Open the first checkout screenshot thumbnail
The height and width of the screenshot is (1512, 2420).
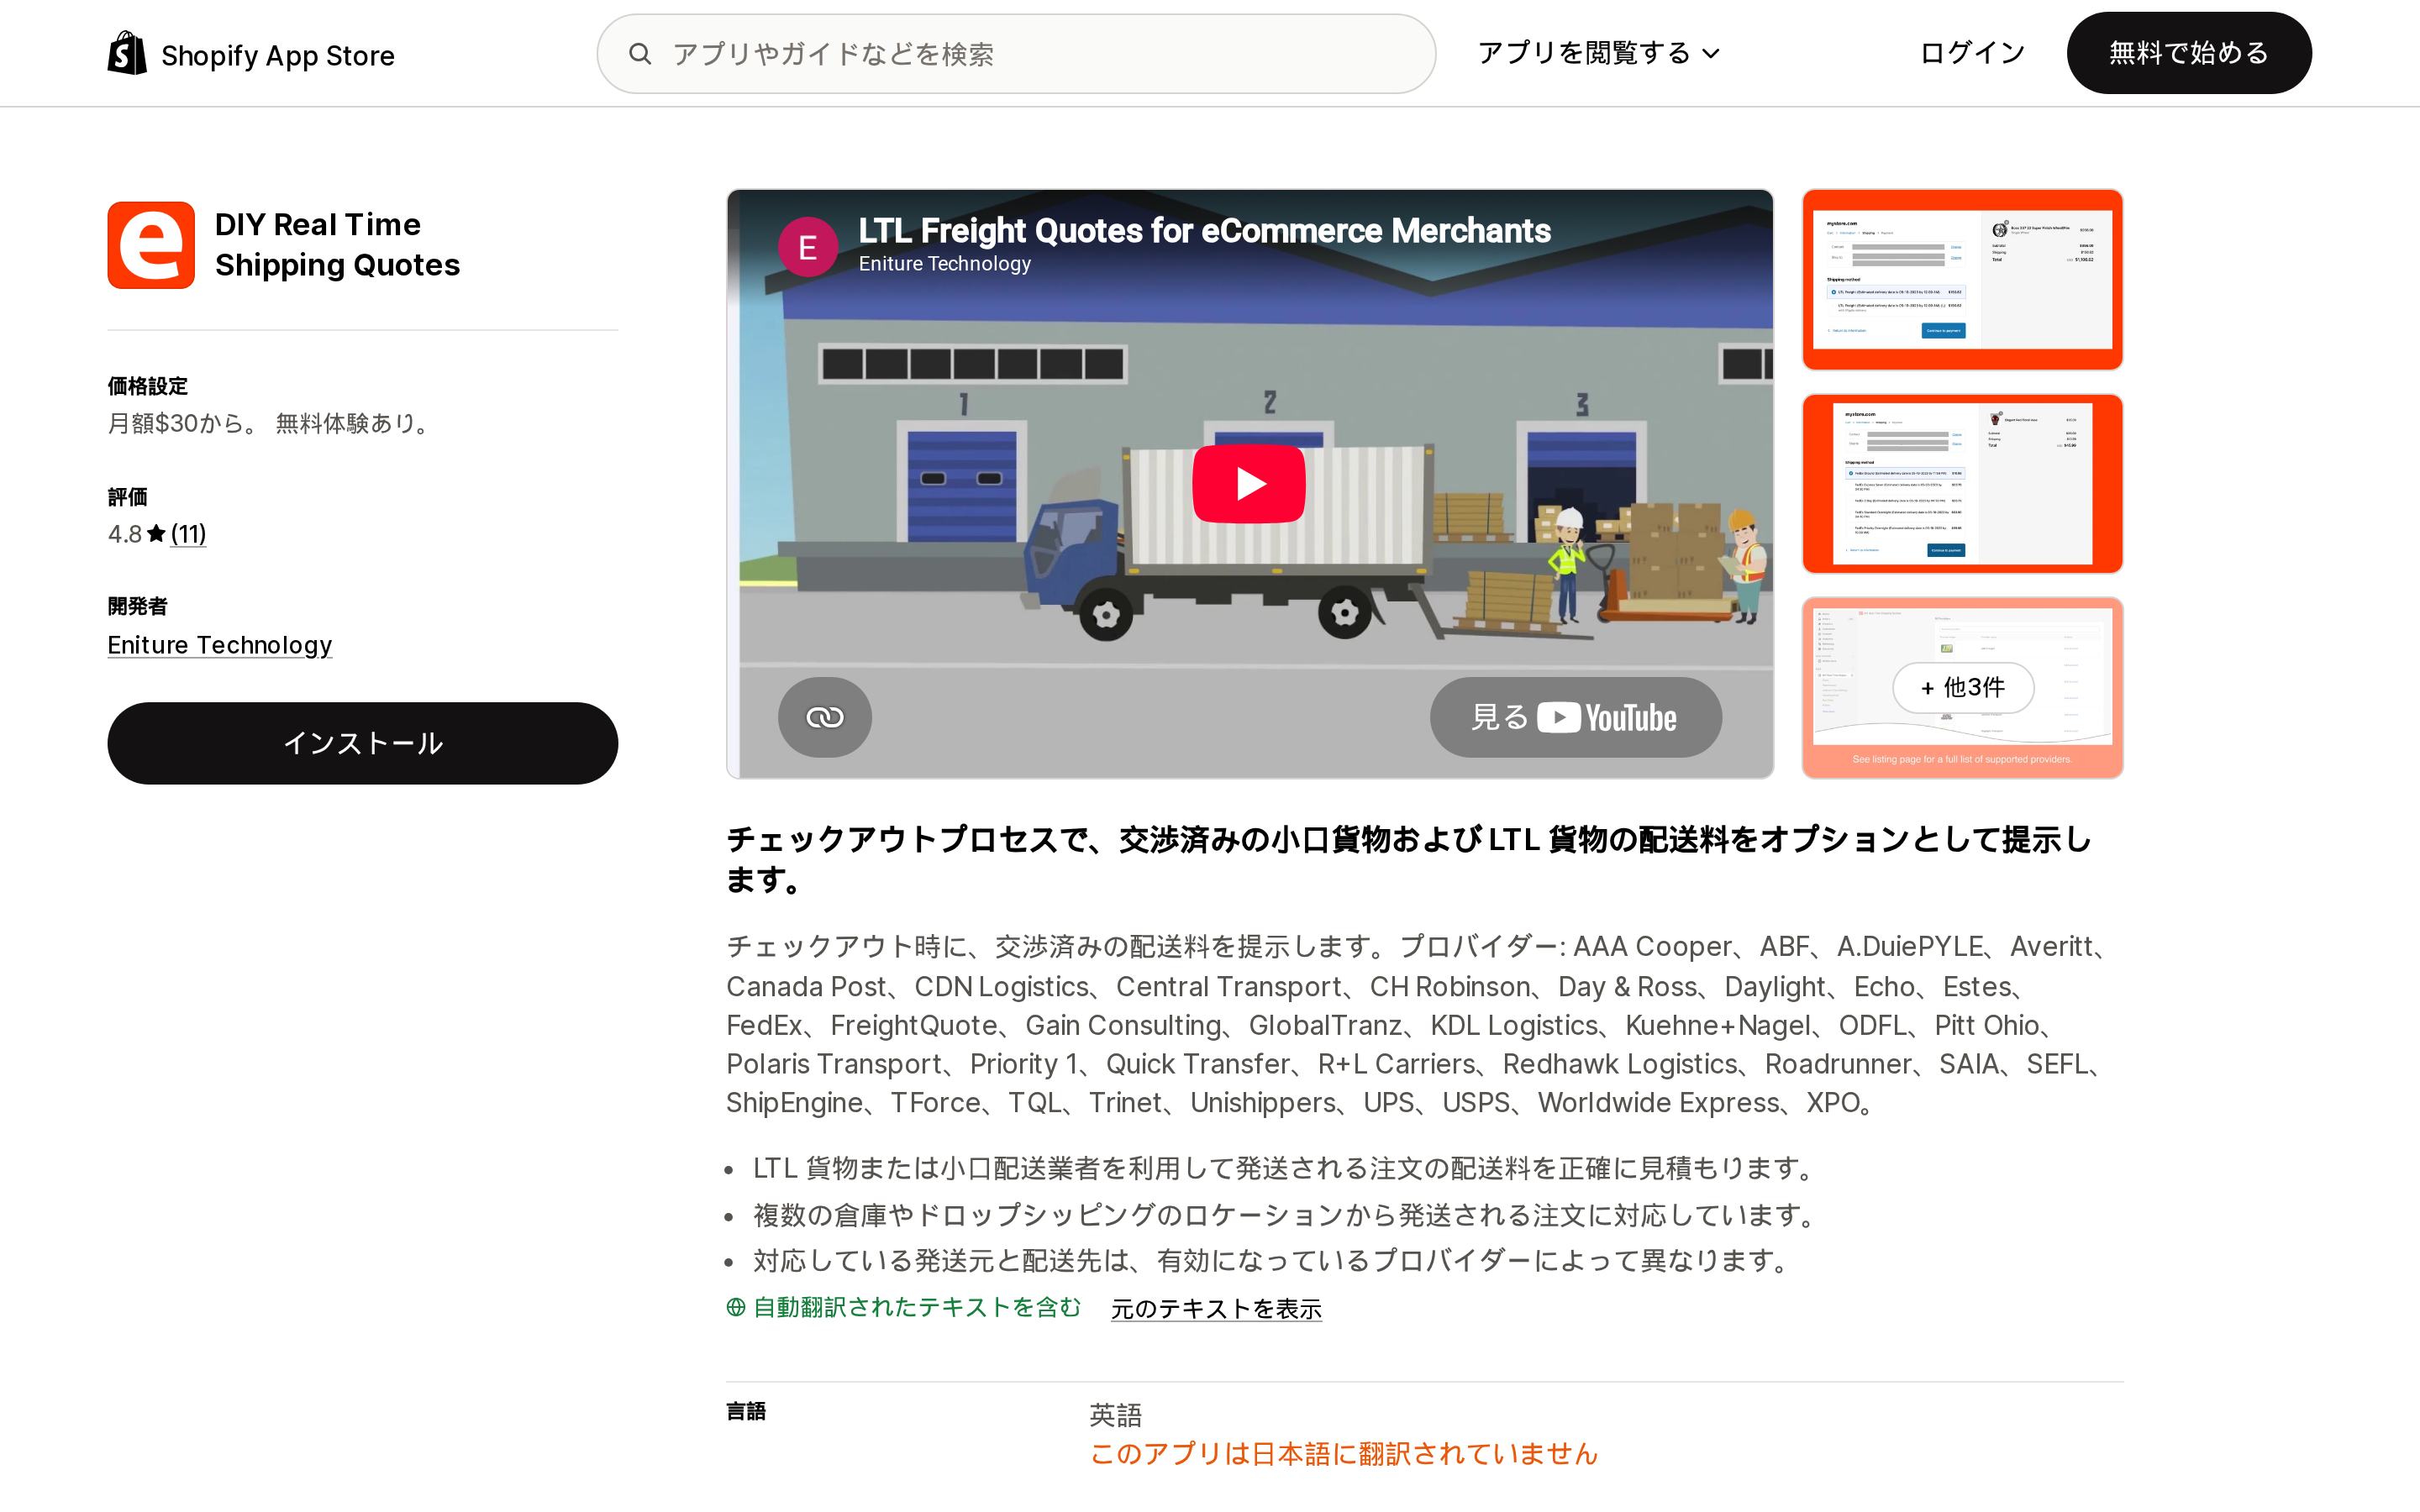(x=1962, y=279)
